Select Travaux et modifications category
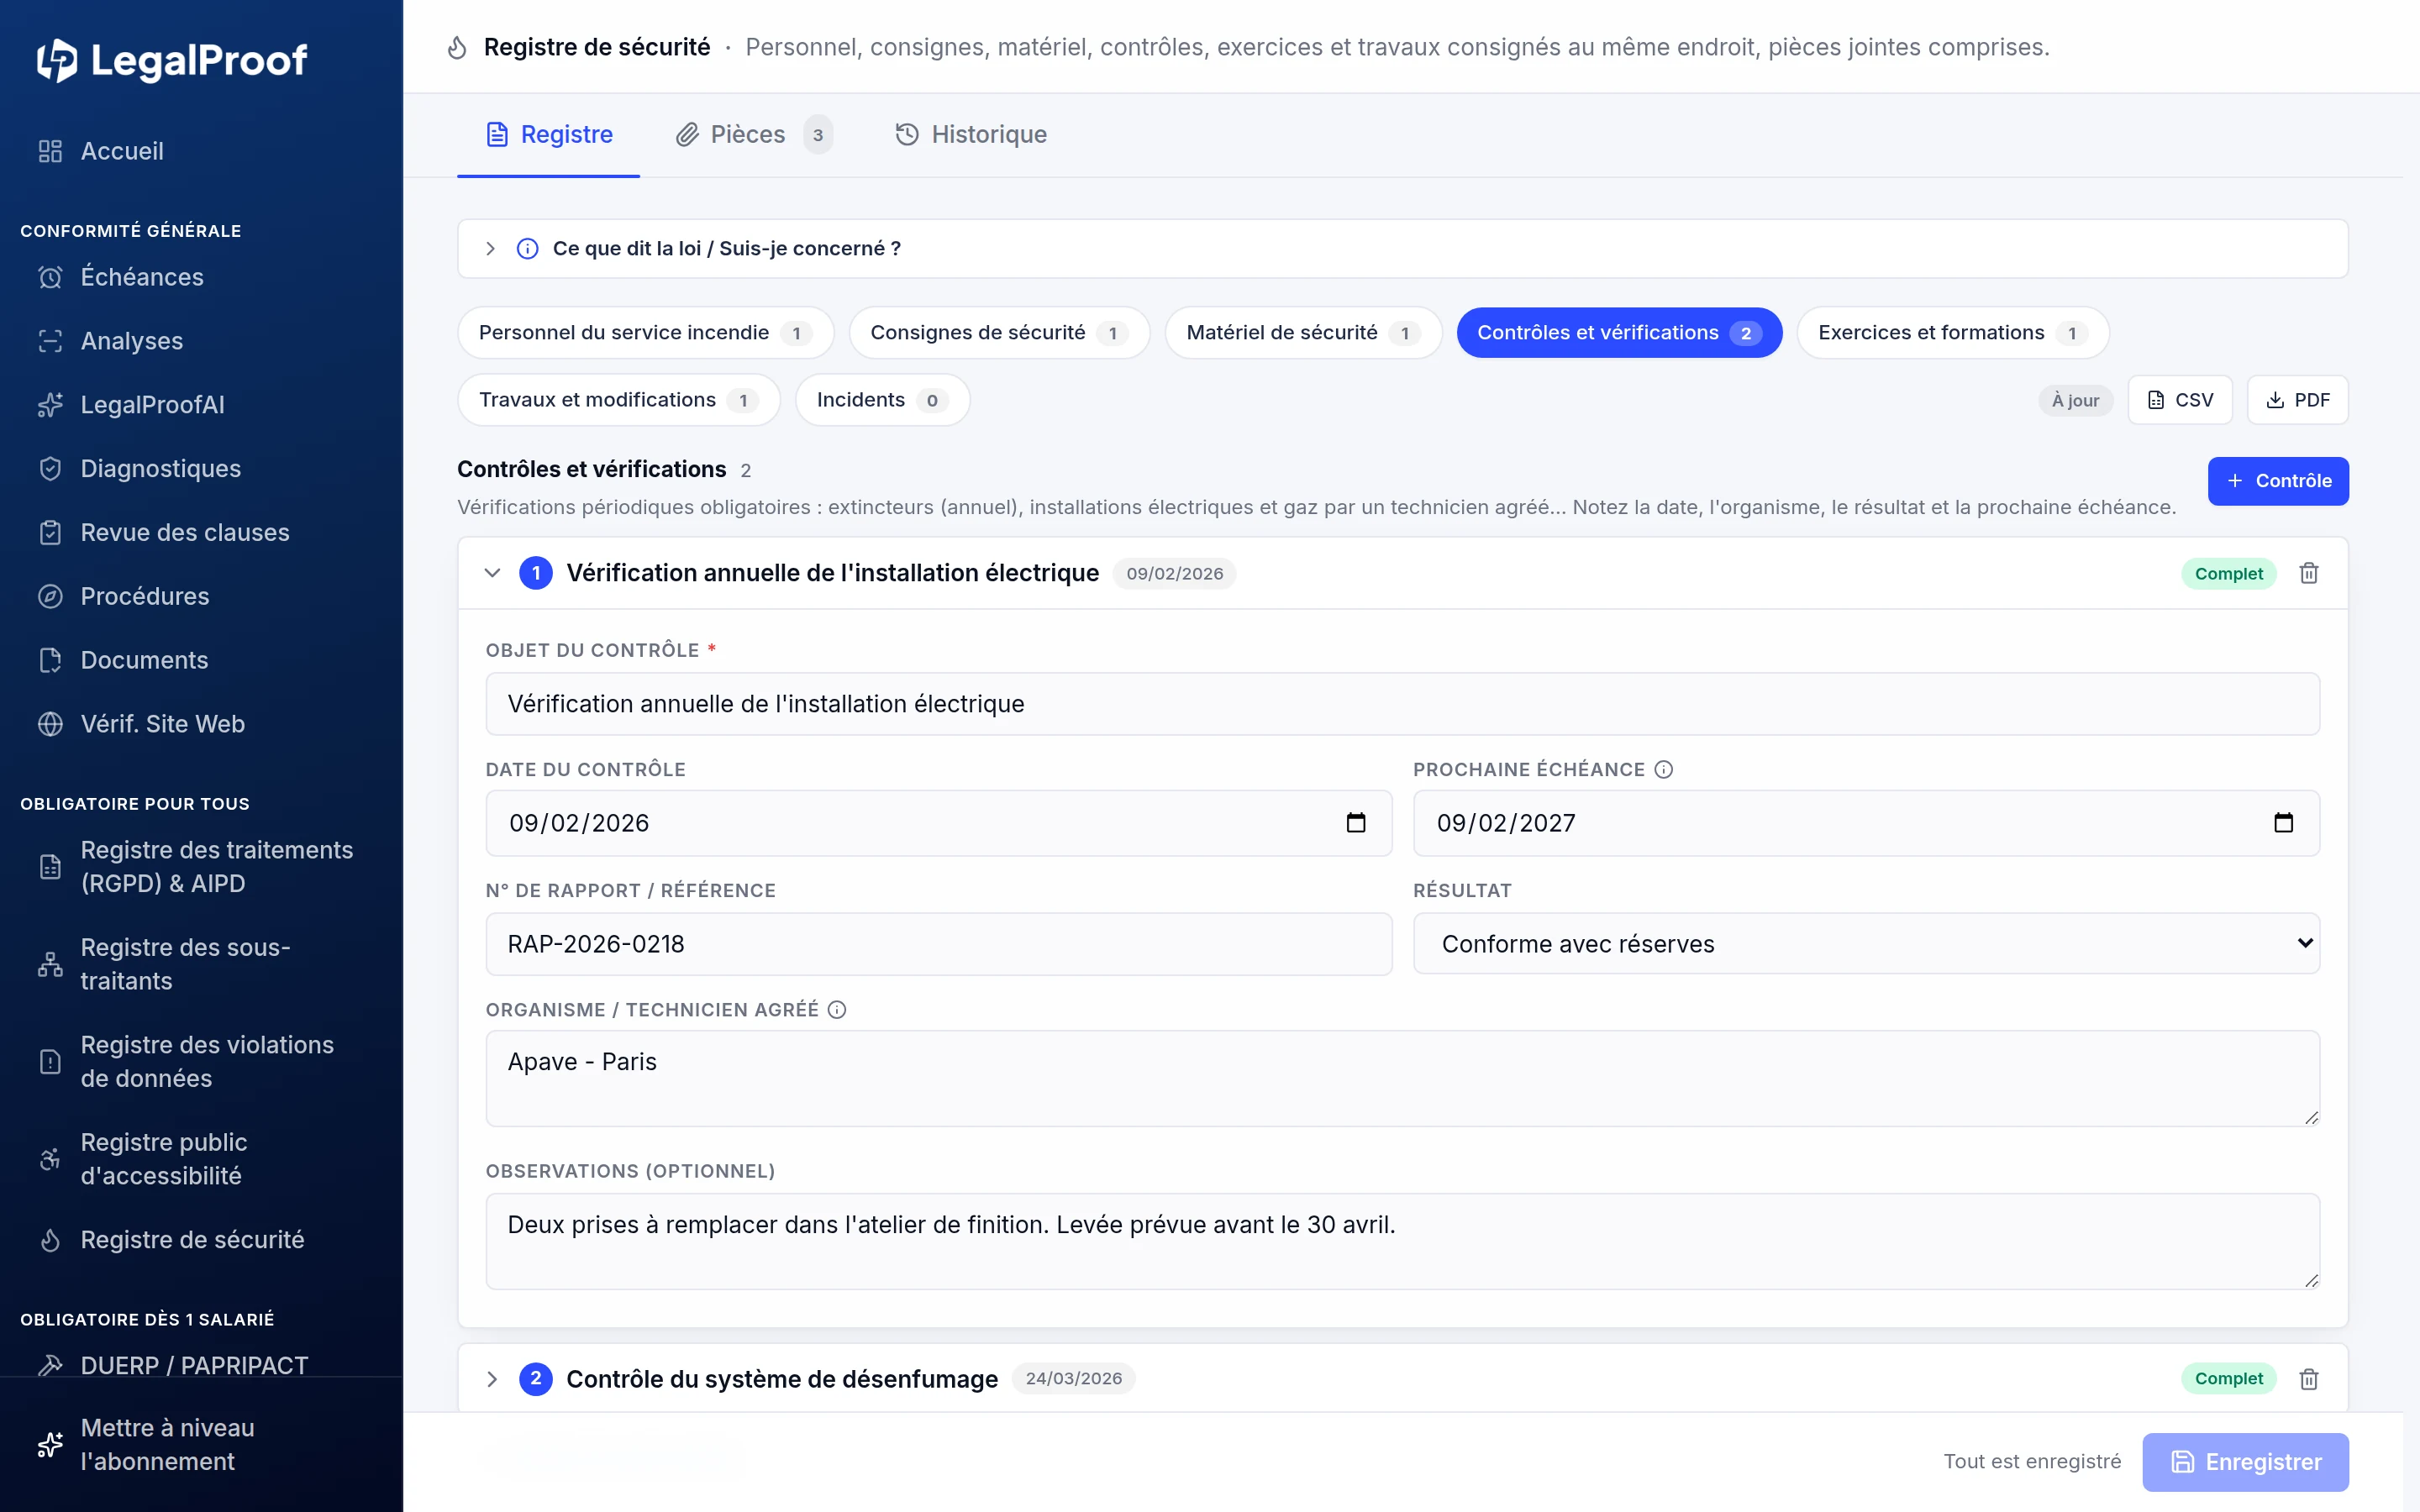 point(618,400)
